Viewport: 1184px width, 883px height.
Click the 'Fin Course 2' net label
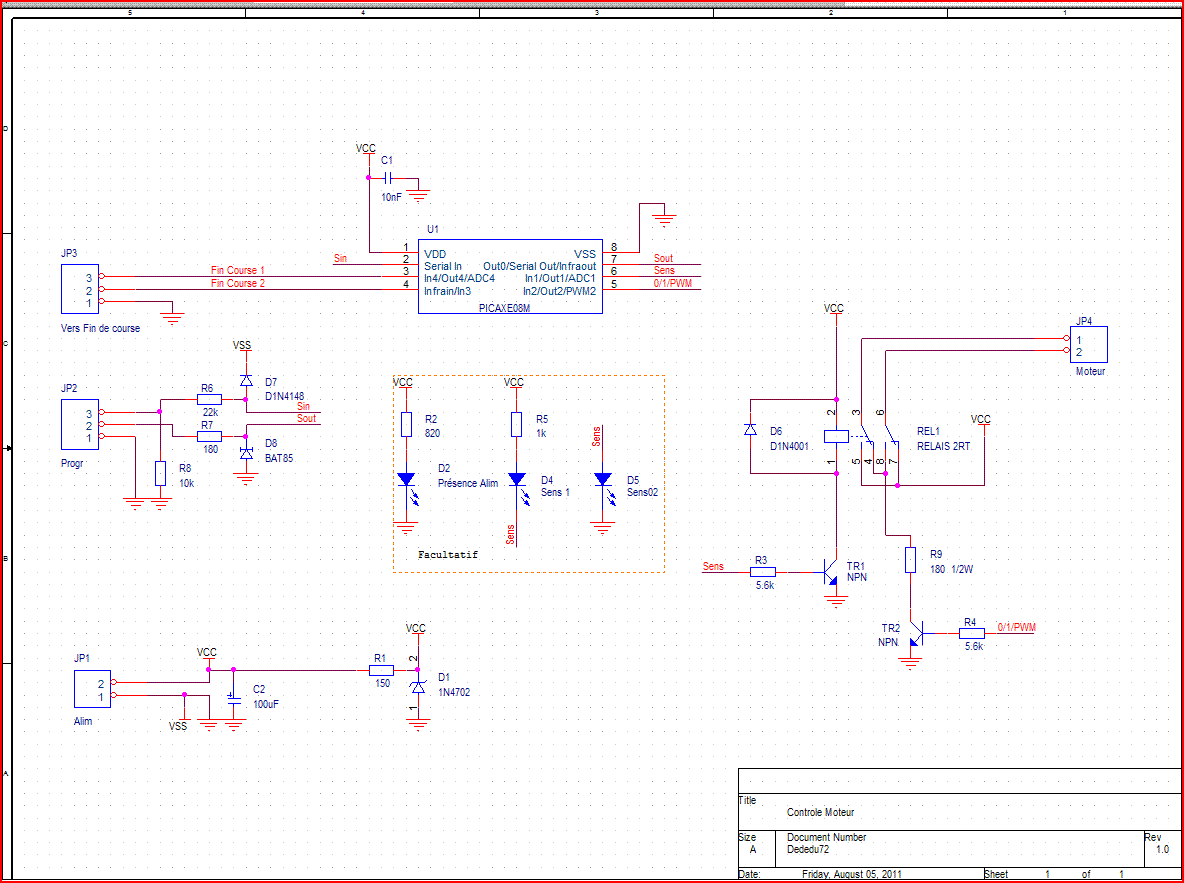click(x=238, y=283)
